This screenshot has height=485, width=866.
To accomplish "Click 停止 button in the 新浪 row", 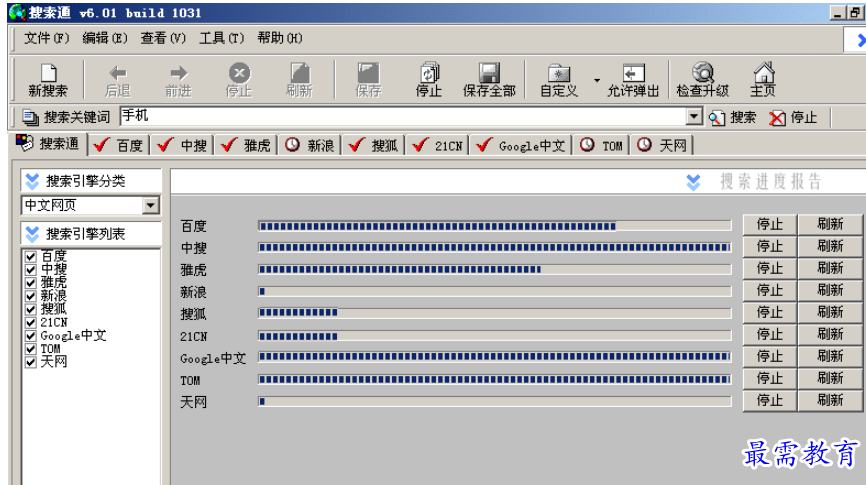I will 770,291.
